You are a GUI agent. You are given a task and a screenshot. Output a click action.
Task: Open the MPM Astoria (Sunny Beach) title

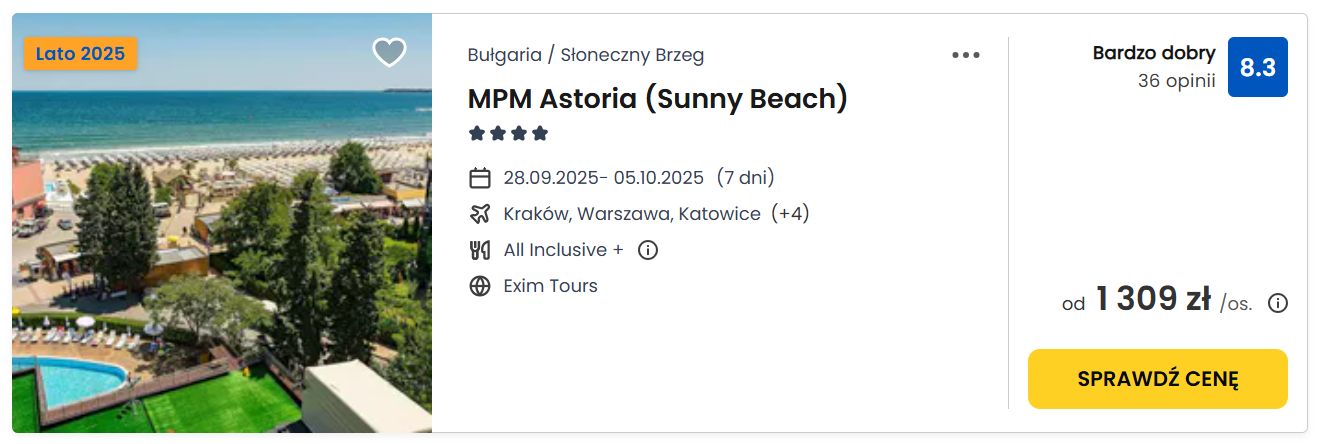(x=658, y=98)
